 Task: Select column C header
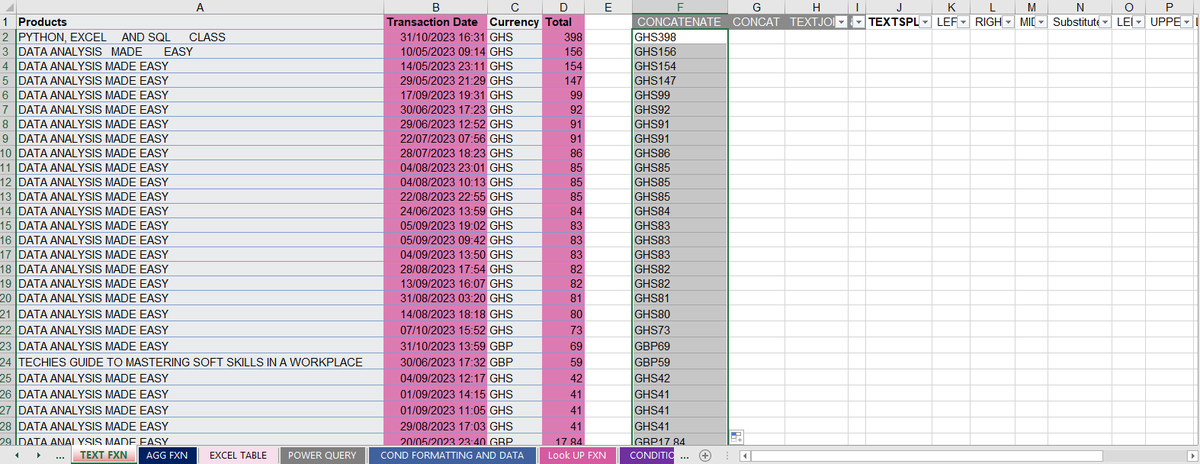(514, 7)
